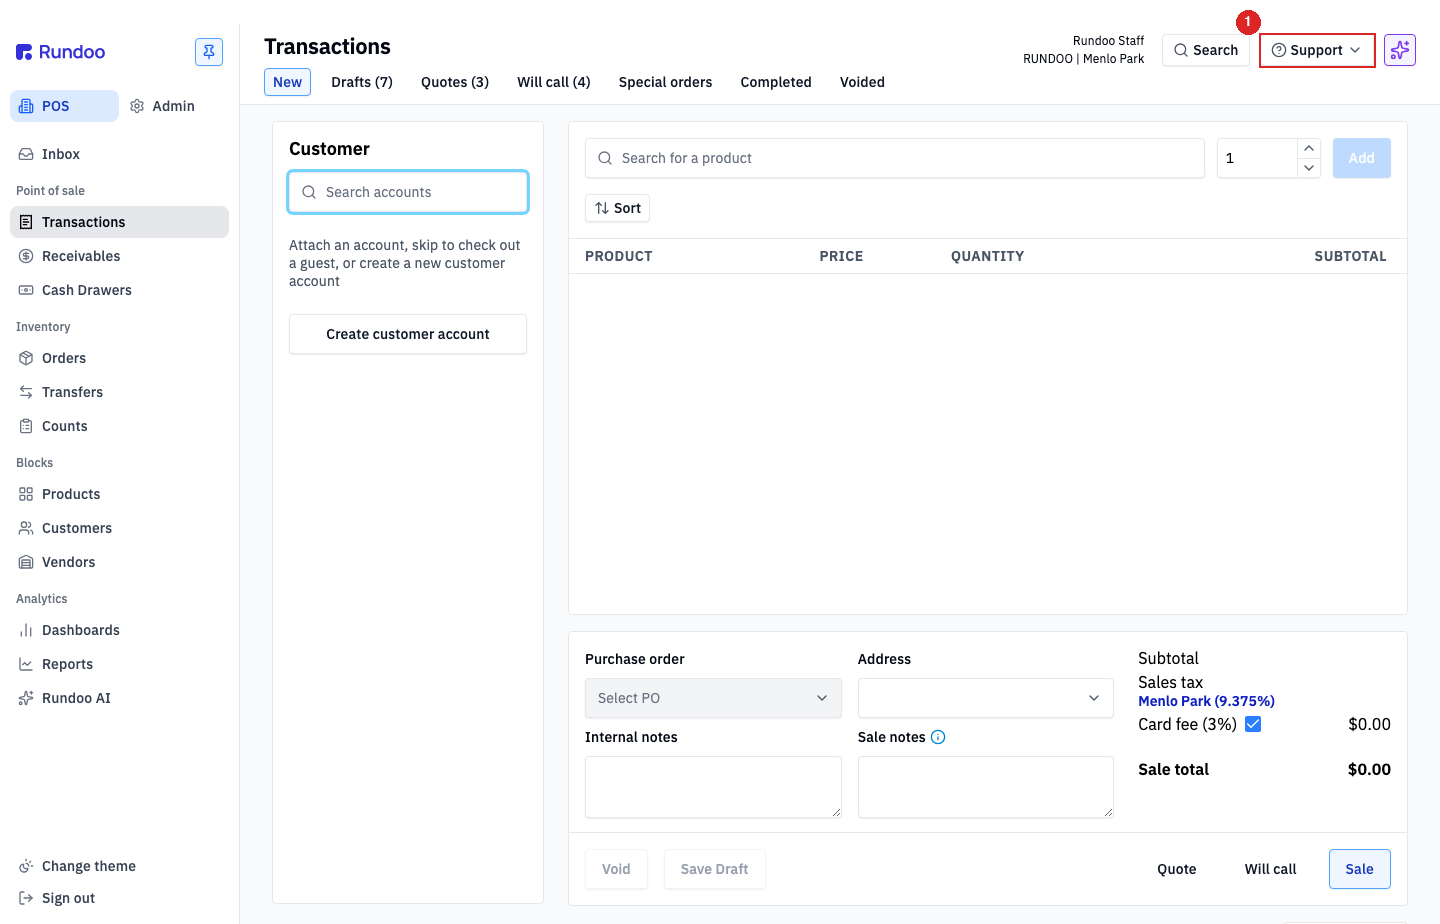Viewport: 1440px width, 924px height.
Task: Click into the Sale notes textarea
Action: (x=986, y=787)
